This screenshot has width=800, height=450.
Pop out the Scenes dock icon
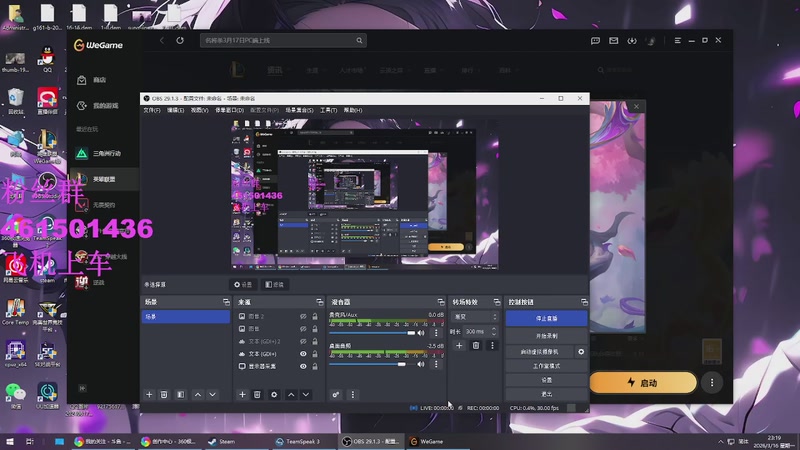[226, 302]
